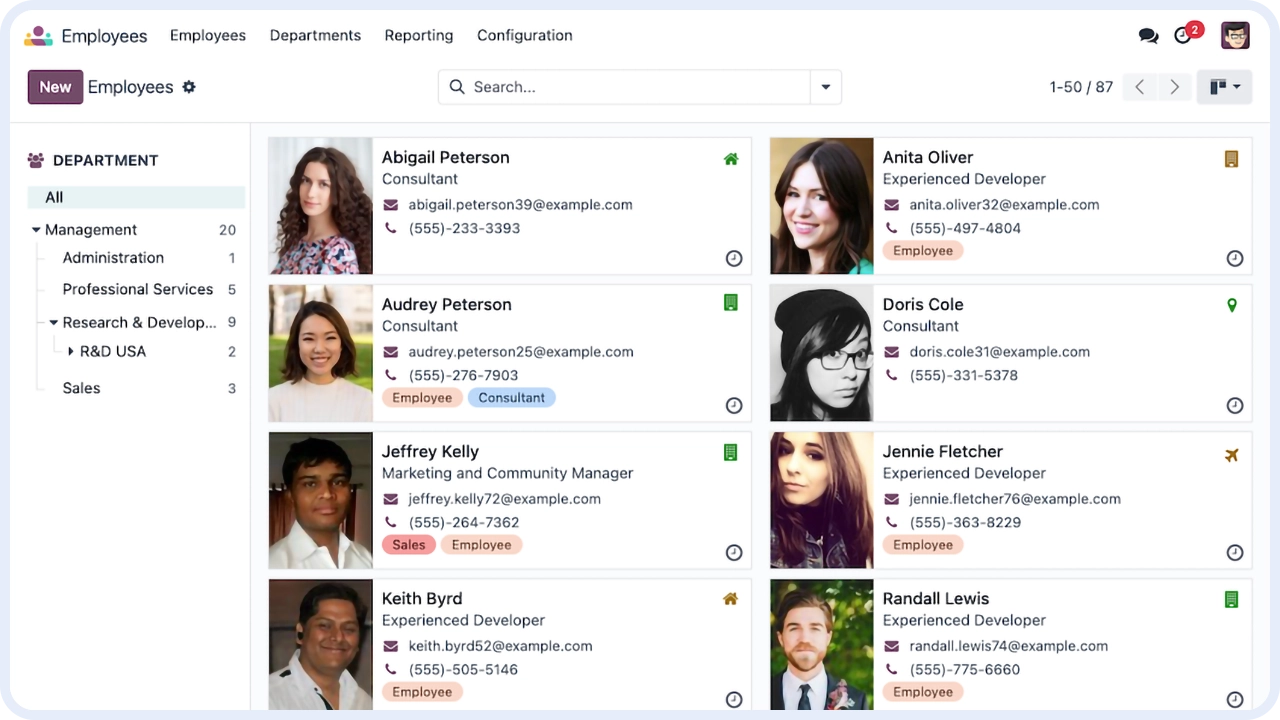Screen dimensions: 1280x720
Task: Click inside the Search field
Action: coord(630,87)
